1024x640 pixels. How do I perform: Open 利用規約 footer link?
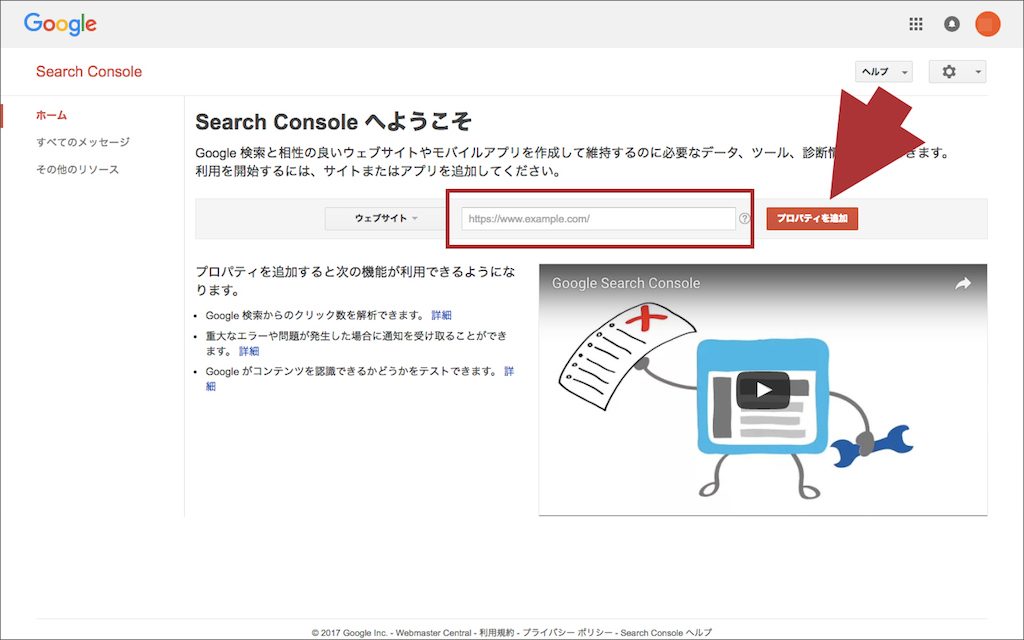coord(497,632)
